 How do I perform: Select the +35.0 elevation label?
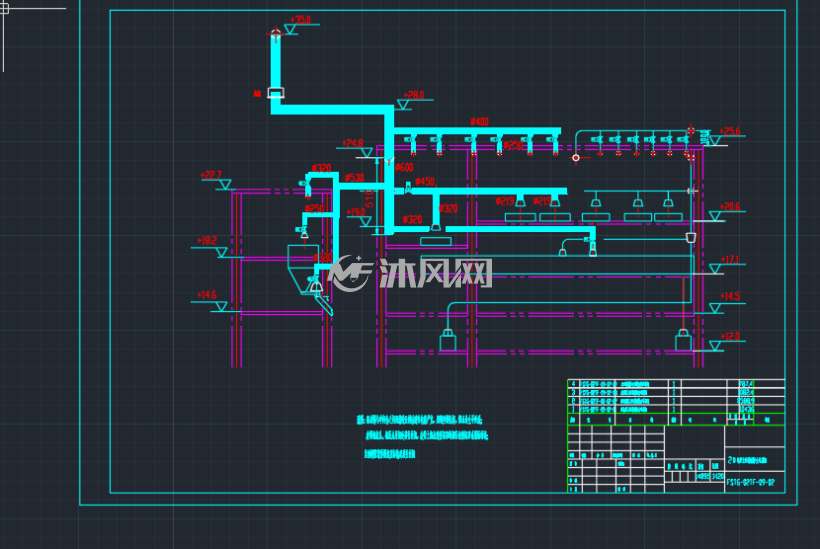[300, 20]
